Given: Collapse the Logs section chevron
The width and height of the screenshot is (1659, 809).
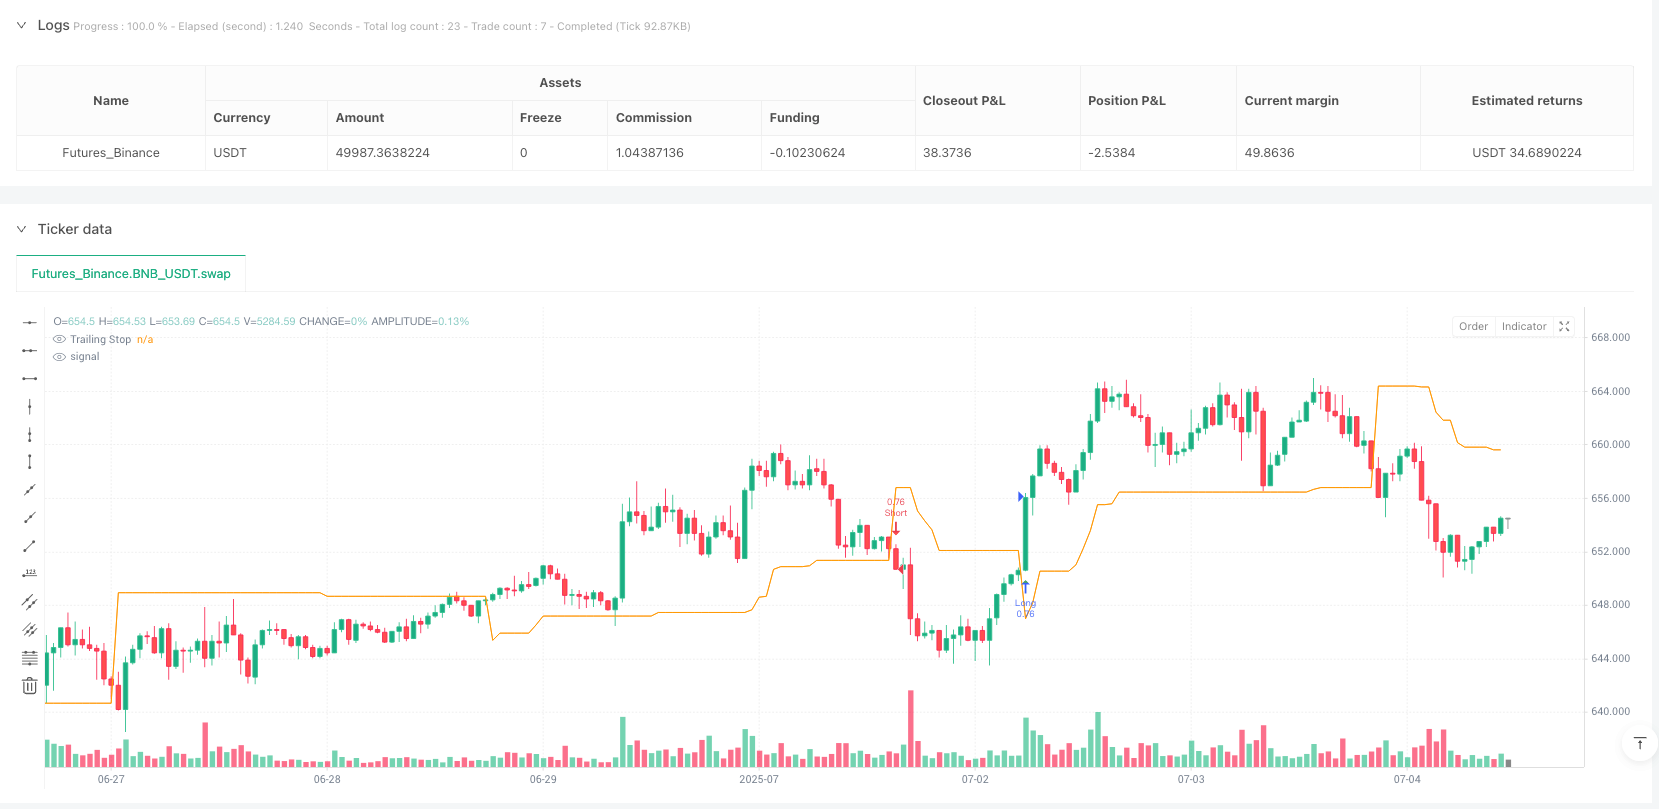Looking at the screenshot, I should click(21, 26).
